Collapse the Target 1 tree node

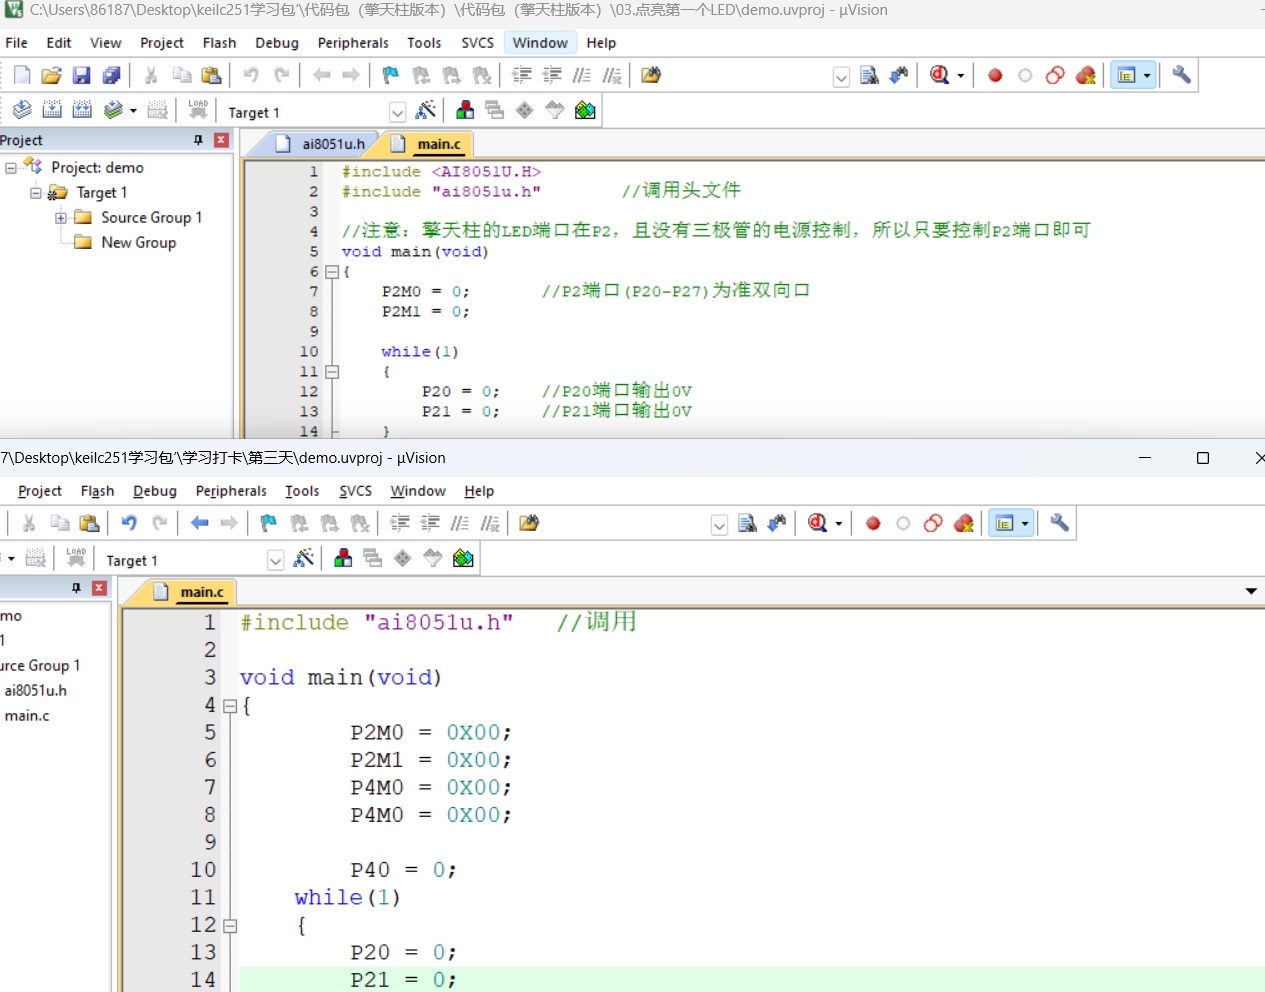(35, 192)
